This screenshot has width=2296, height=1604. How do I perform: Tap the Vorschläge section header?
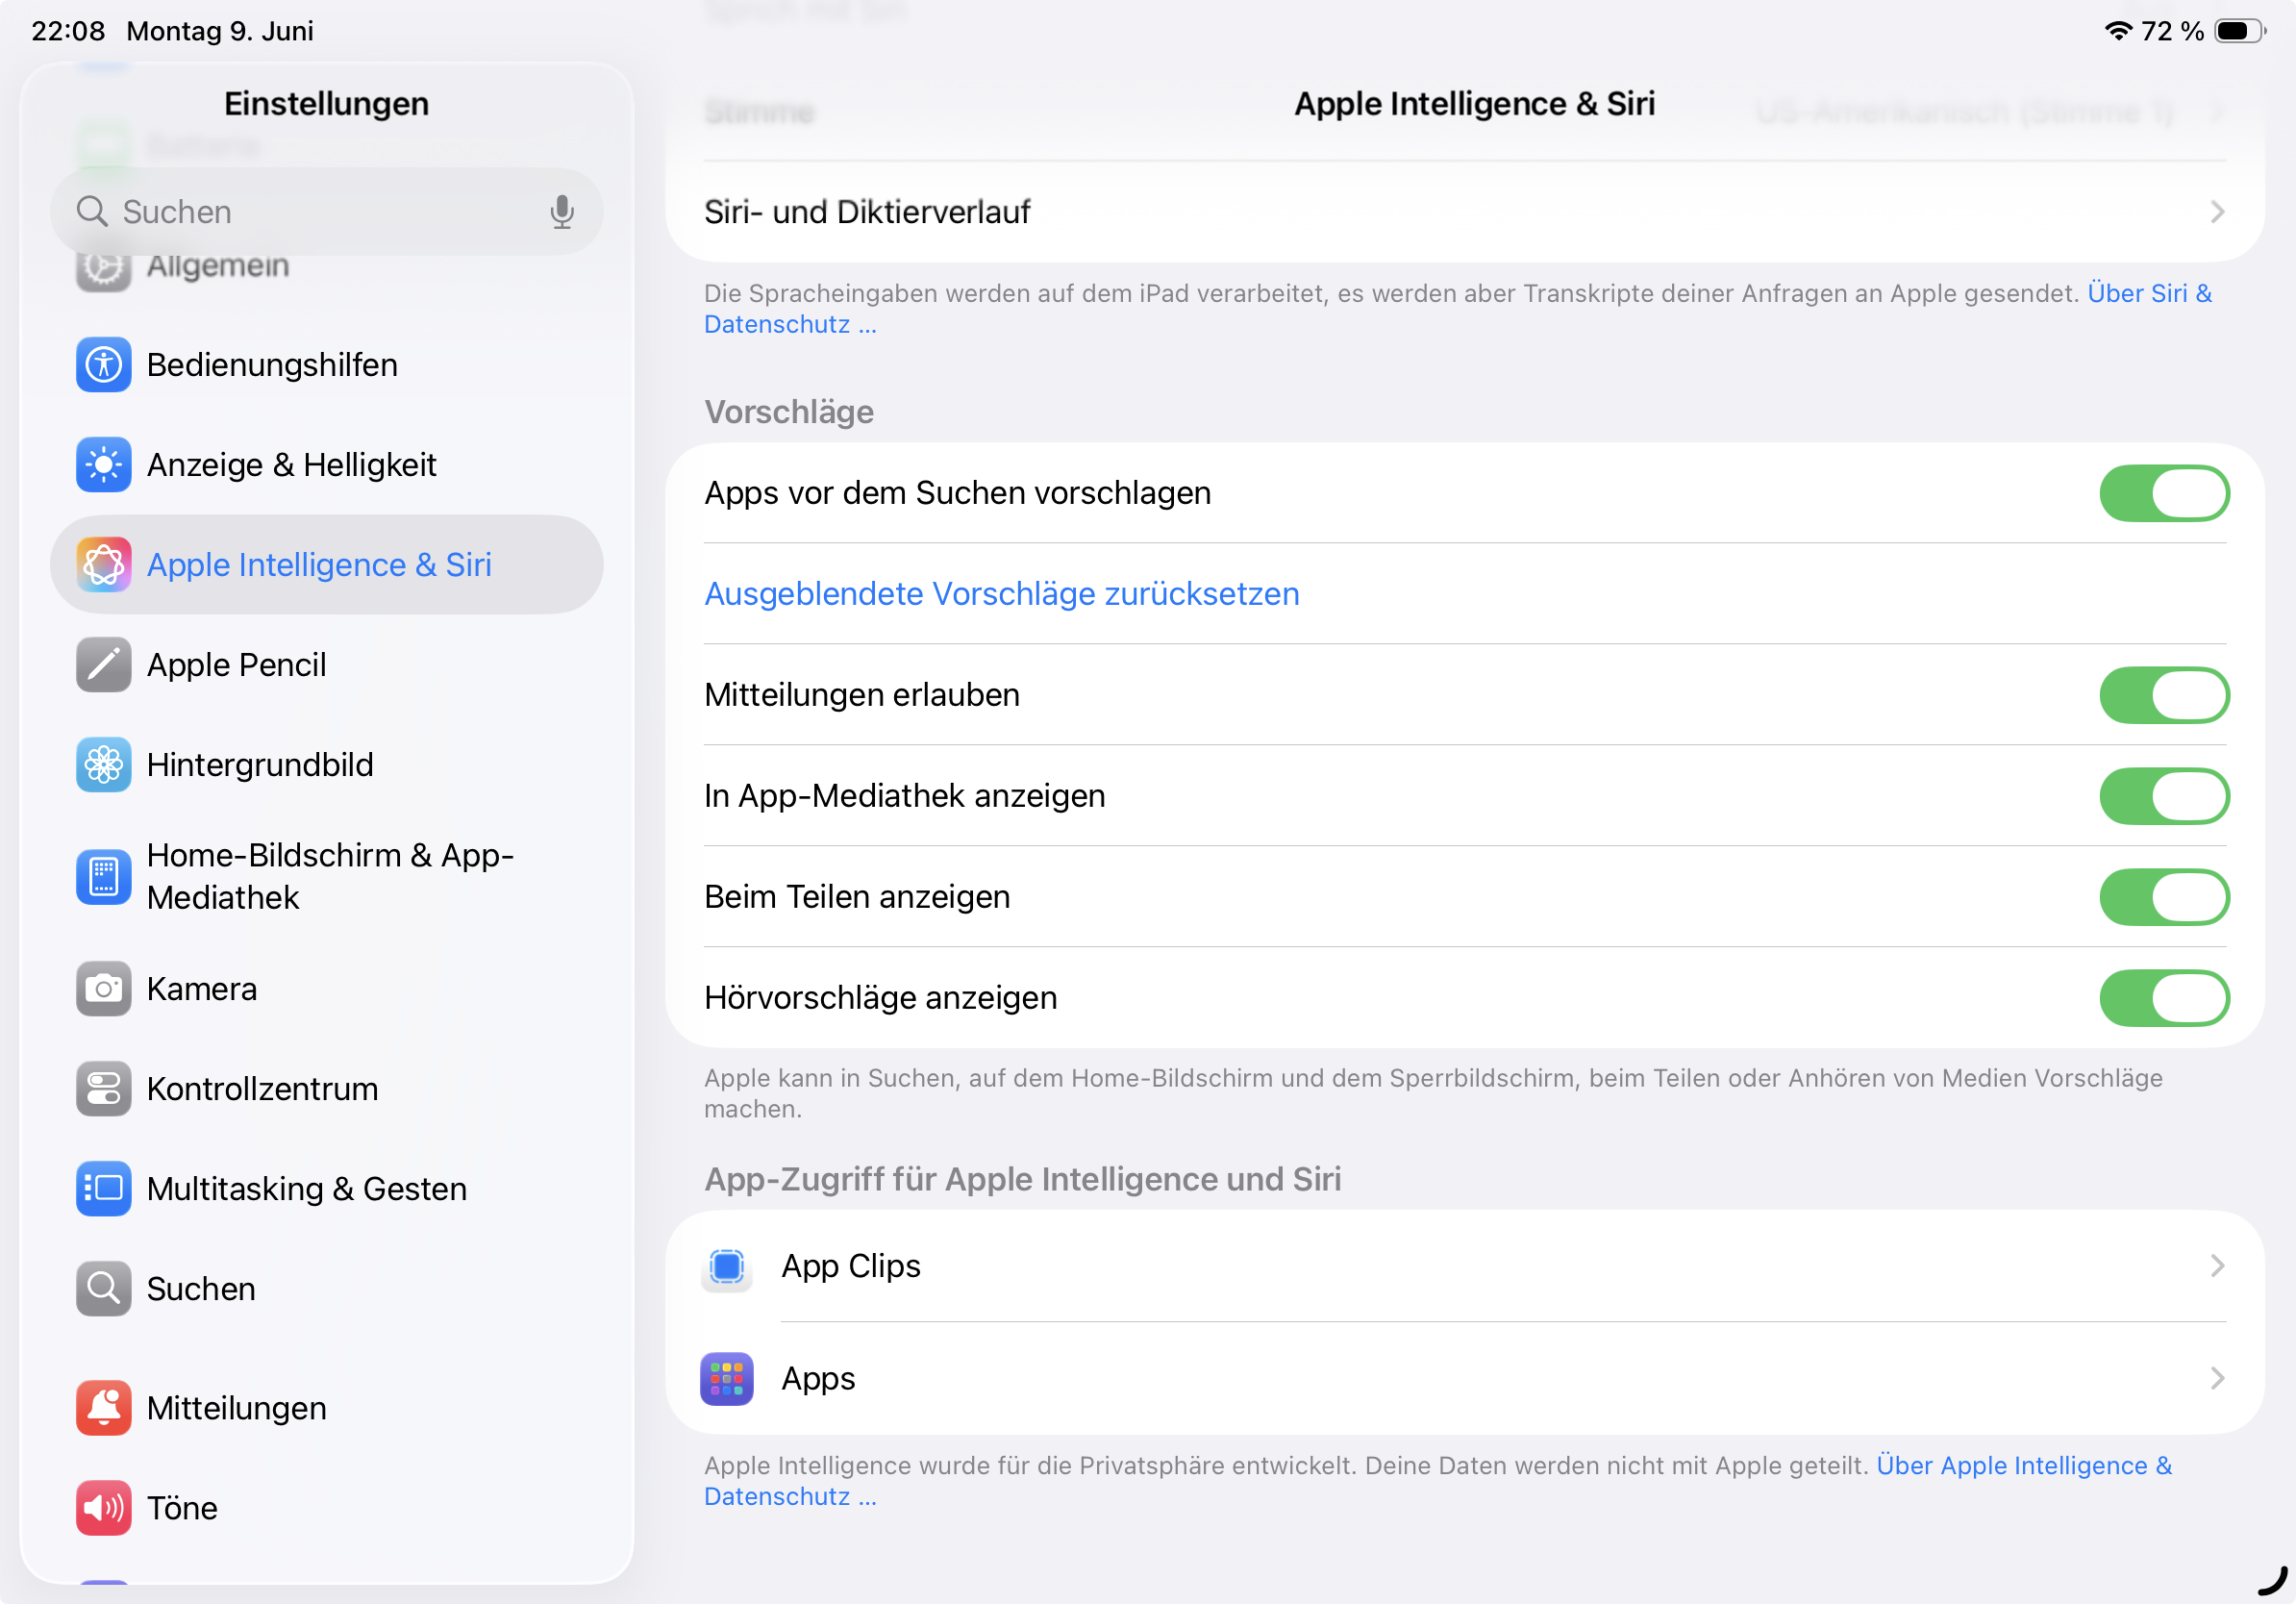tap(789, 412)
